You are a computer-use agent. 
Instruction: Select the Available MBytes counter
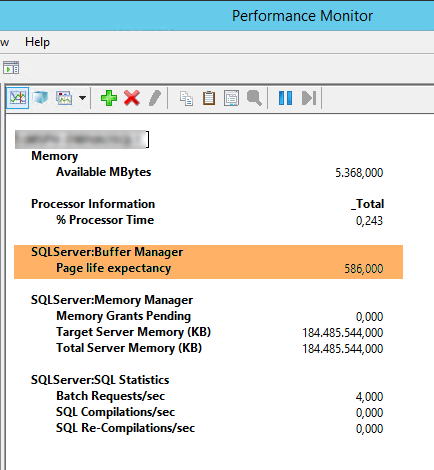pos(104,172)
